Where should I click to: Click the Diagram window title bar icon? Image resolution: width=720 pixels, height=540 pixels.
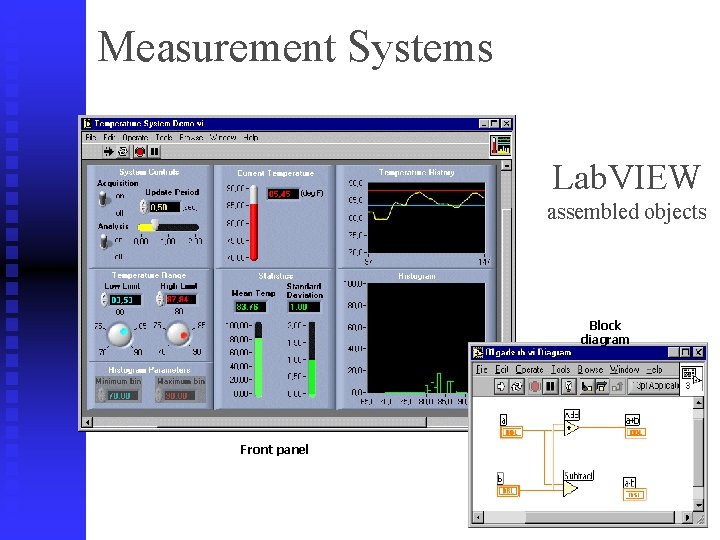[x=478, y=352]
